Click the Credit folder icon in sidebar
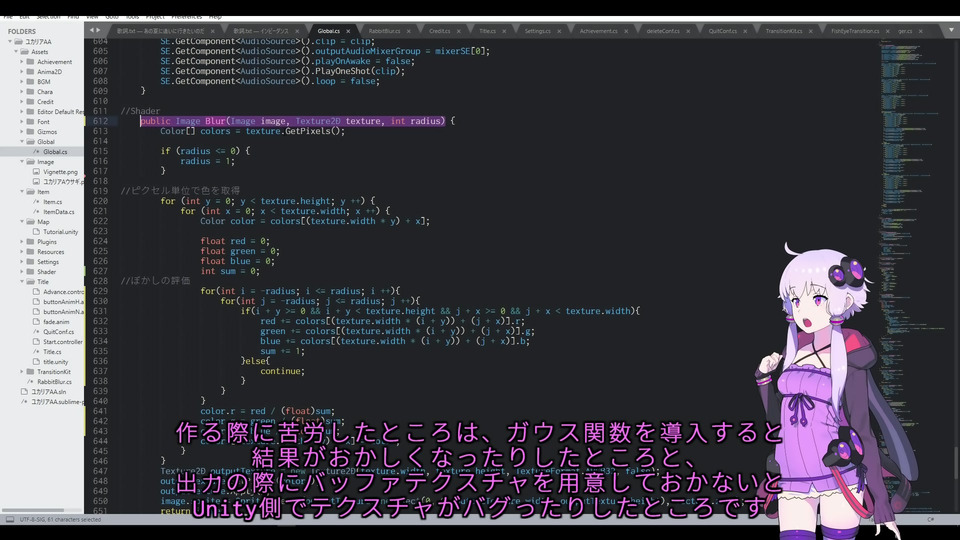Image resolution: width=960 pixels, height=540 pixels. pyautogui.click(x=31, y=102)
